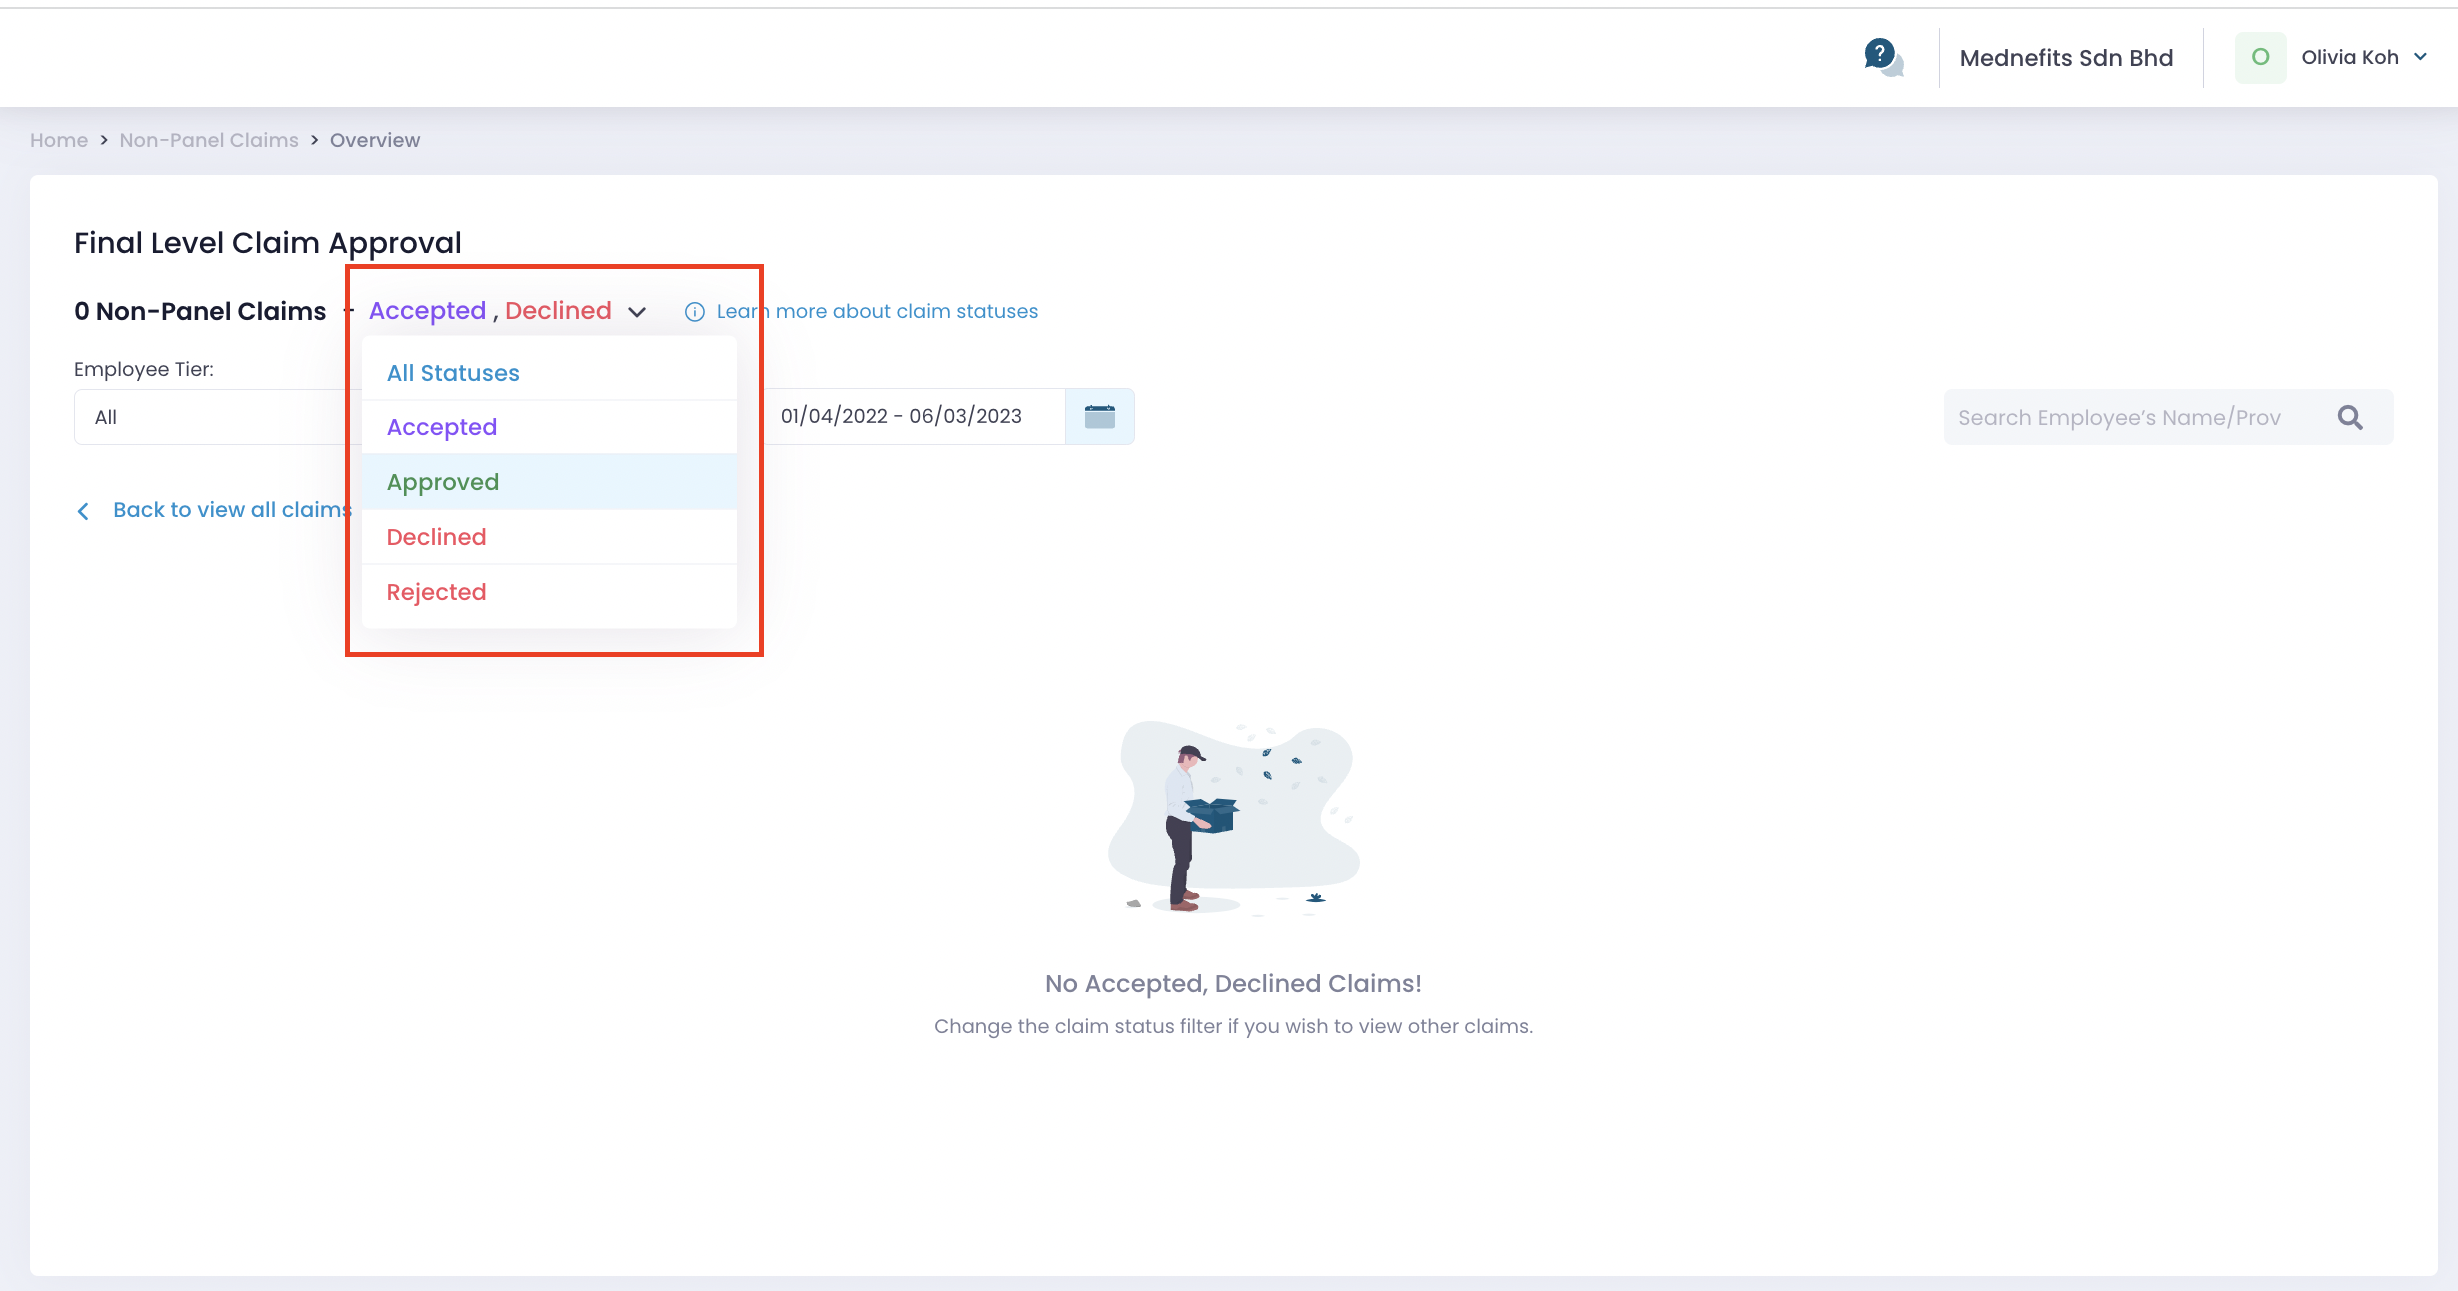
Task: Select All Statuses from the filter list
Action: point(453,372)
